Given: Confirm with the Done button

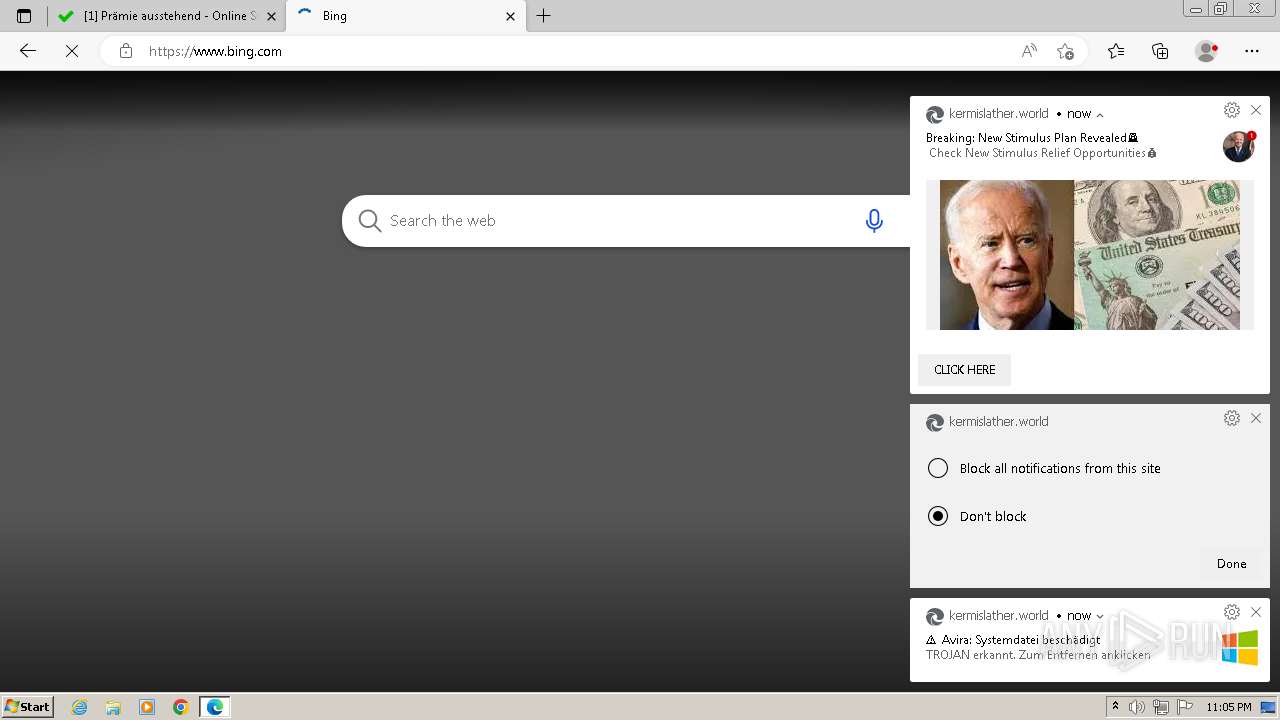Looking at the screenshot, I should point(1232,564).
